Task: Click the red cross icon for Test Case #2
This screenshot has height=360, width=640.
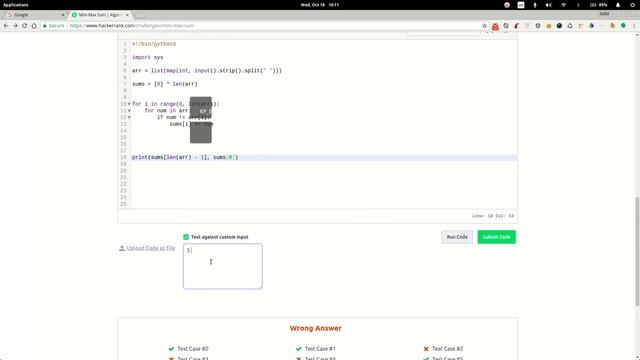Action: pos(426,349)
